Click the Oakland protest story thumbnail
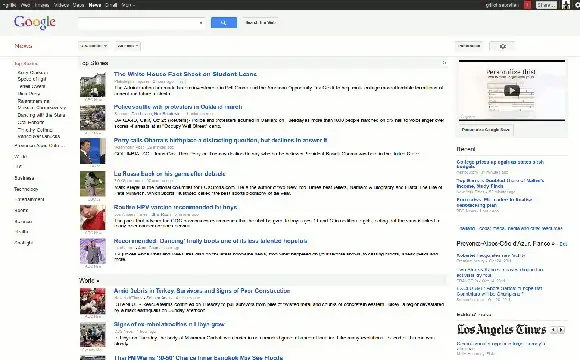The height and width of the screenshot is (360, 580). click(x=92, y=118)
